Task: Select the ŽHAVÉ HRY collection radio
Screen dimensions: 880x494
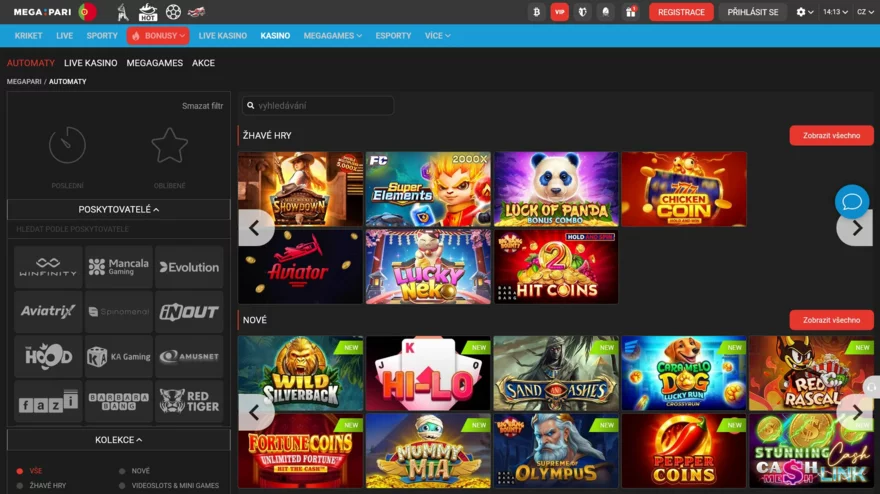Action: [20, 486]
